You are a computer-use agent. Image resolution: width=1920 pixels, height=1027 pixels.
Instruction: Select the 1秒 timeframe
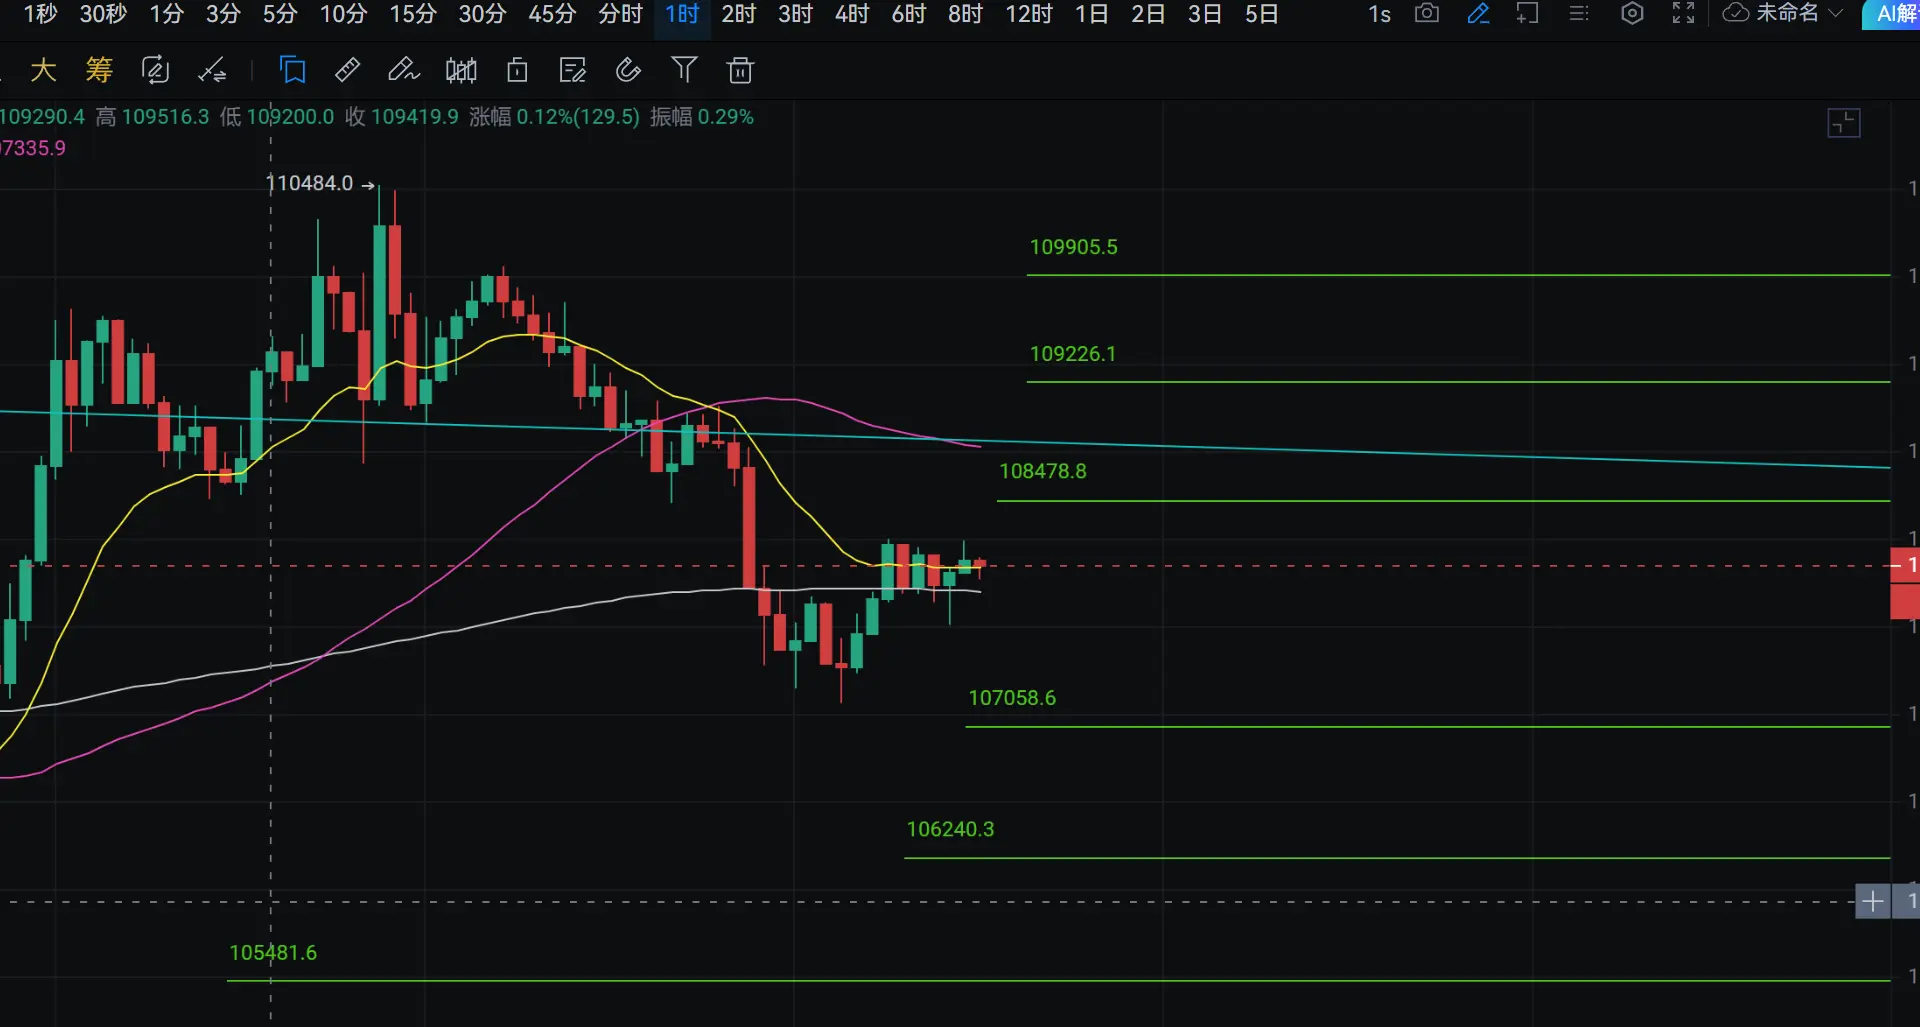(x=41, y=14)
